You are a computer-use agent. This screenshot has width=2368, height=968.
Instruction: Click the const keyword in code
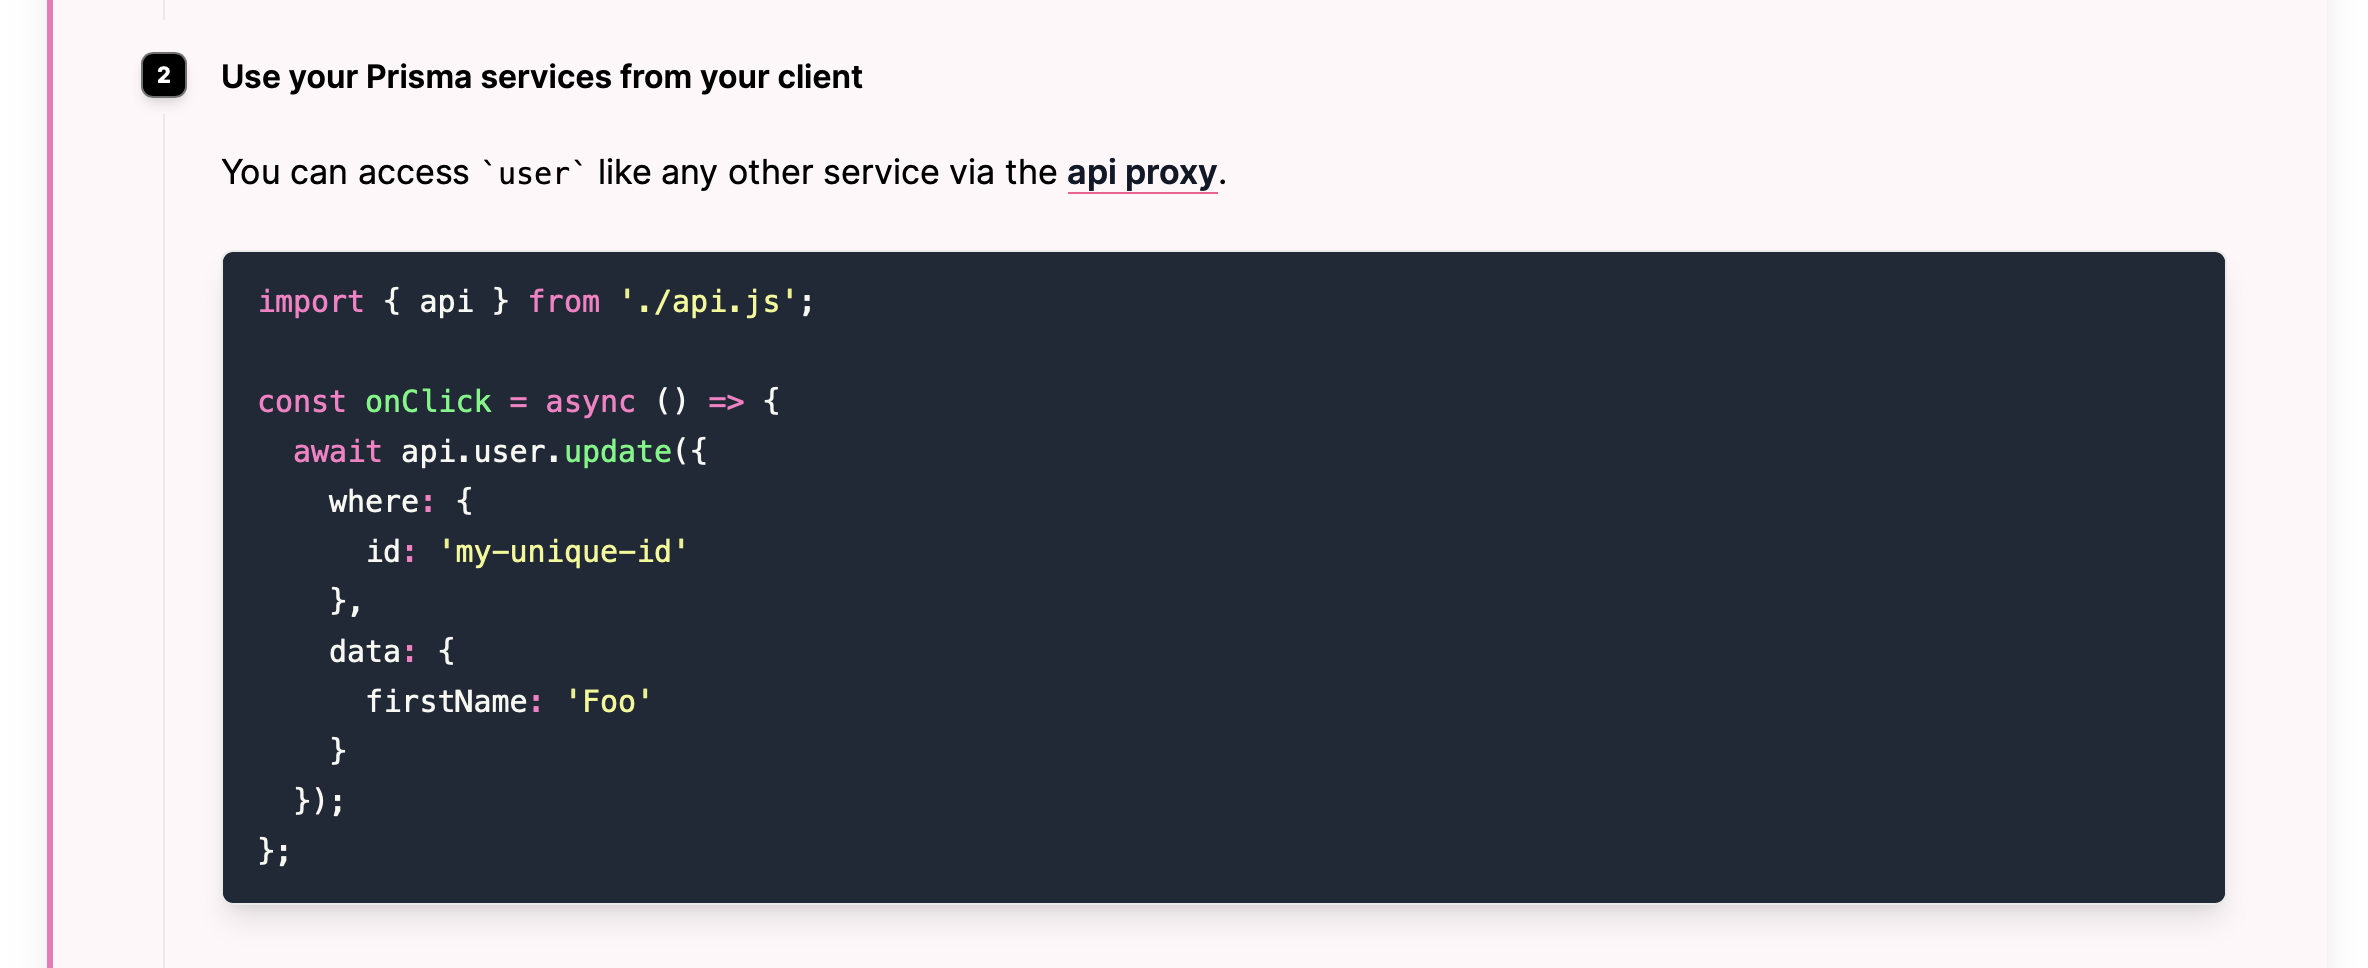click(x=302, y=401)
